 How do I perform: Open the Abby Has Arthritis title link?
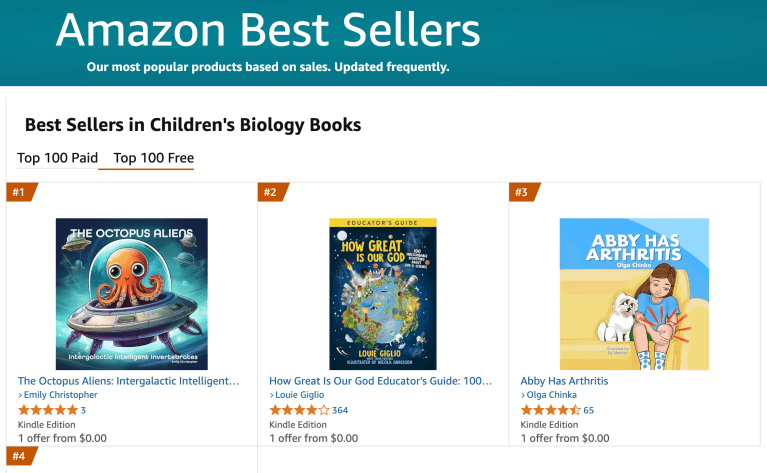pyautogui.click(x=564, y=381)
